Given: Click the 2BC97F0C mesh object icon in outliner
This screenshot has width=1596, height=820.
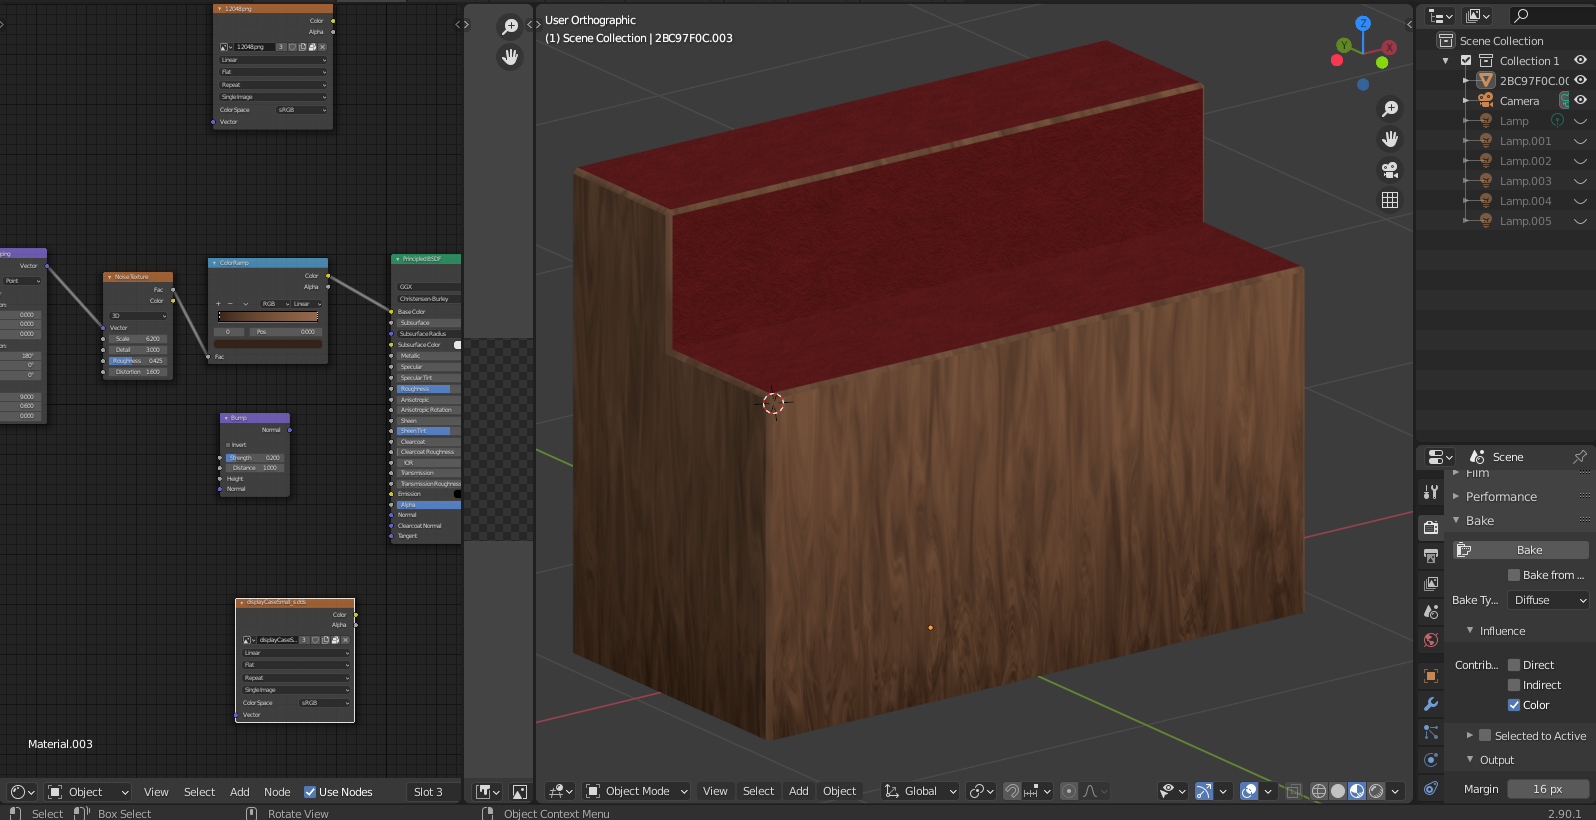Looking at the screenshot, I should click(x=1486, y=80).
